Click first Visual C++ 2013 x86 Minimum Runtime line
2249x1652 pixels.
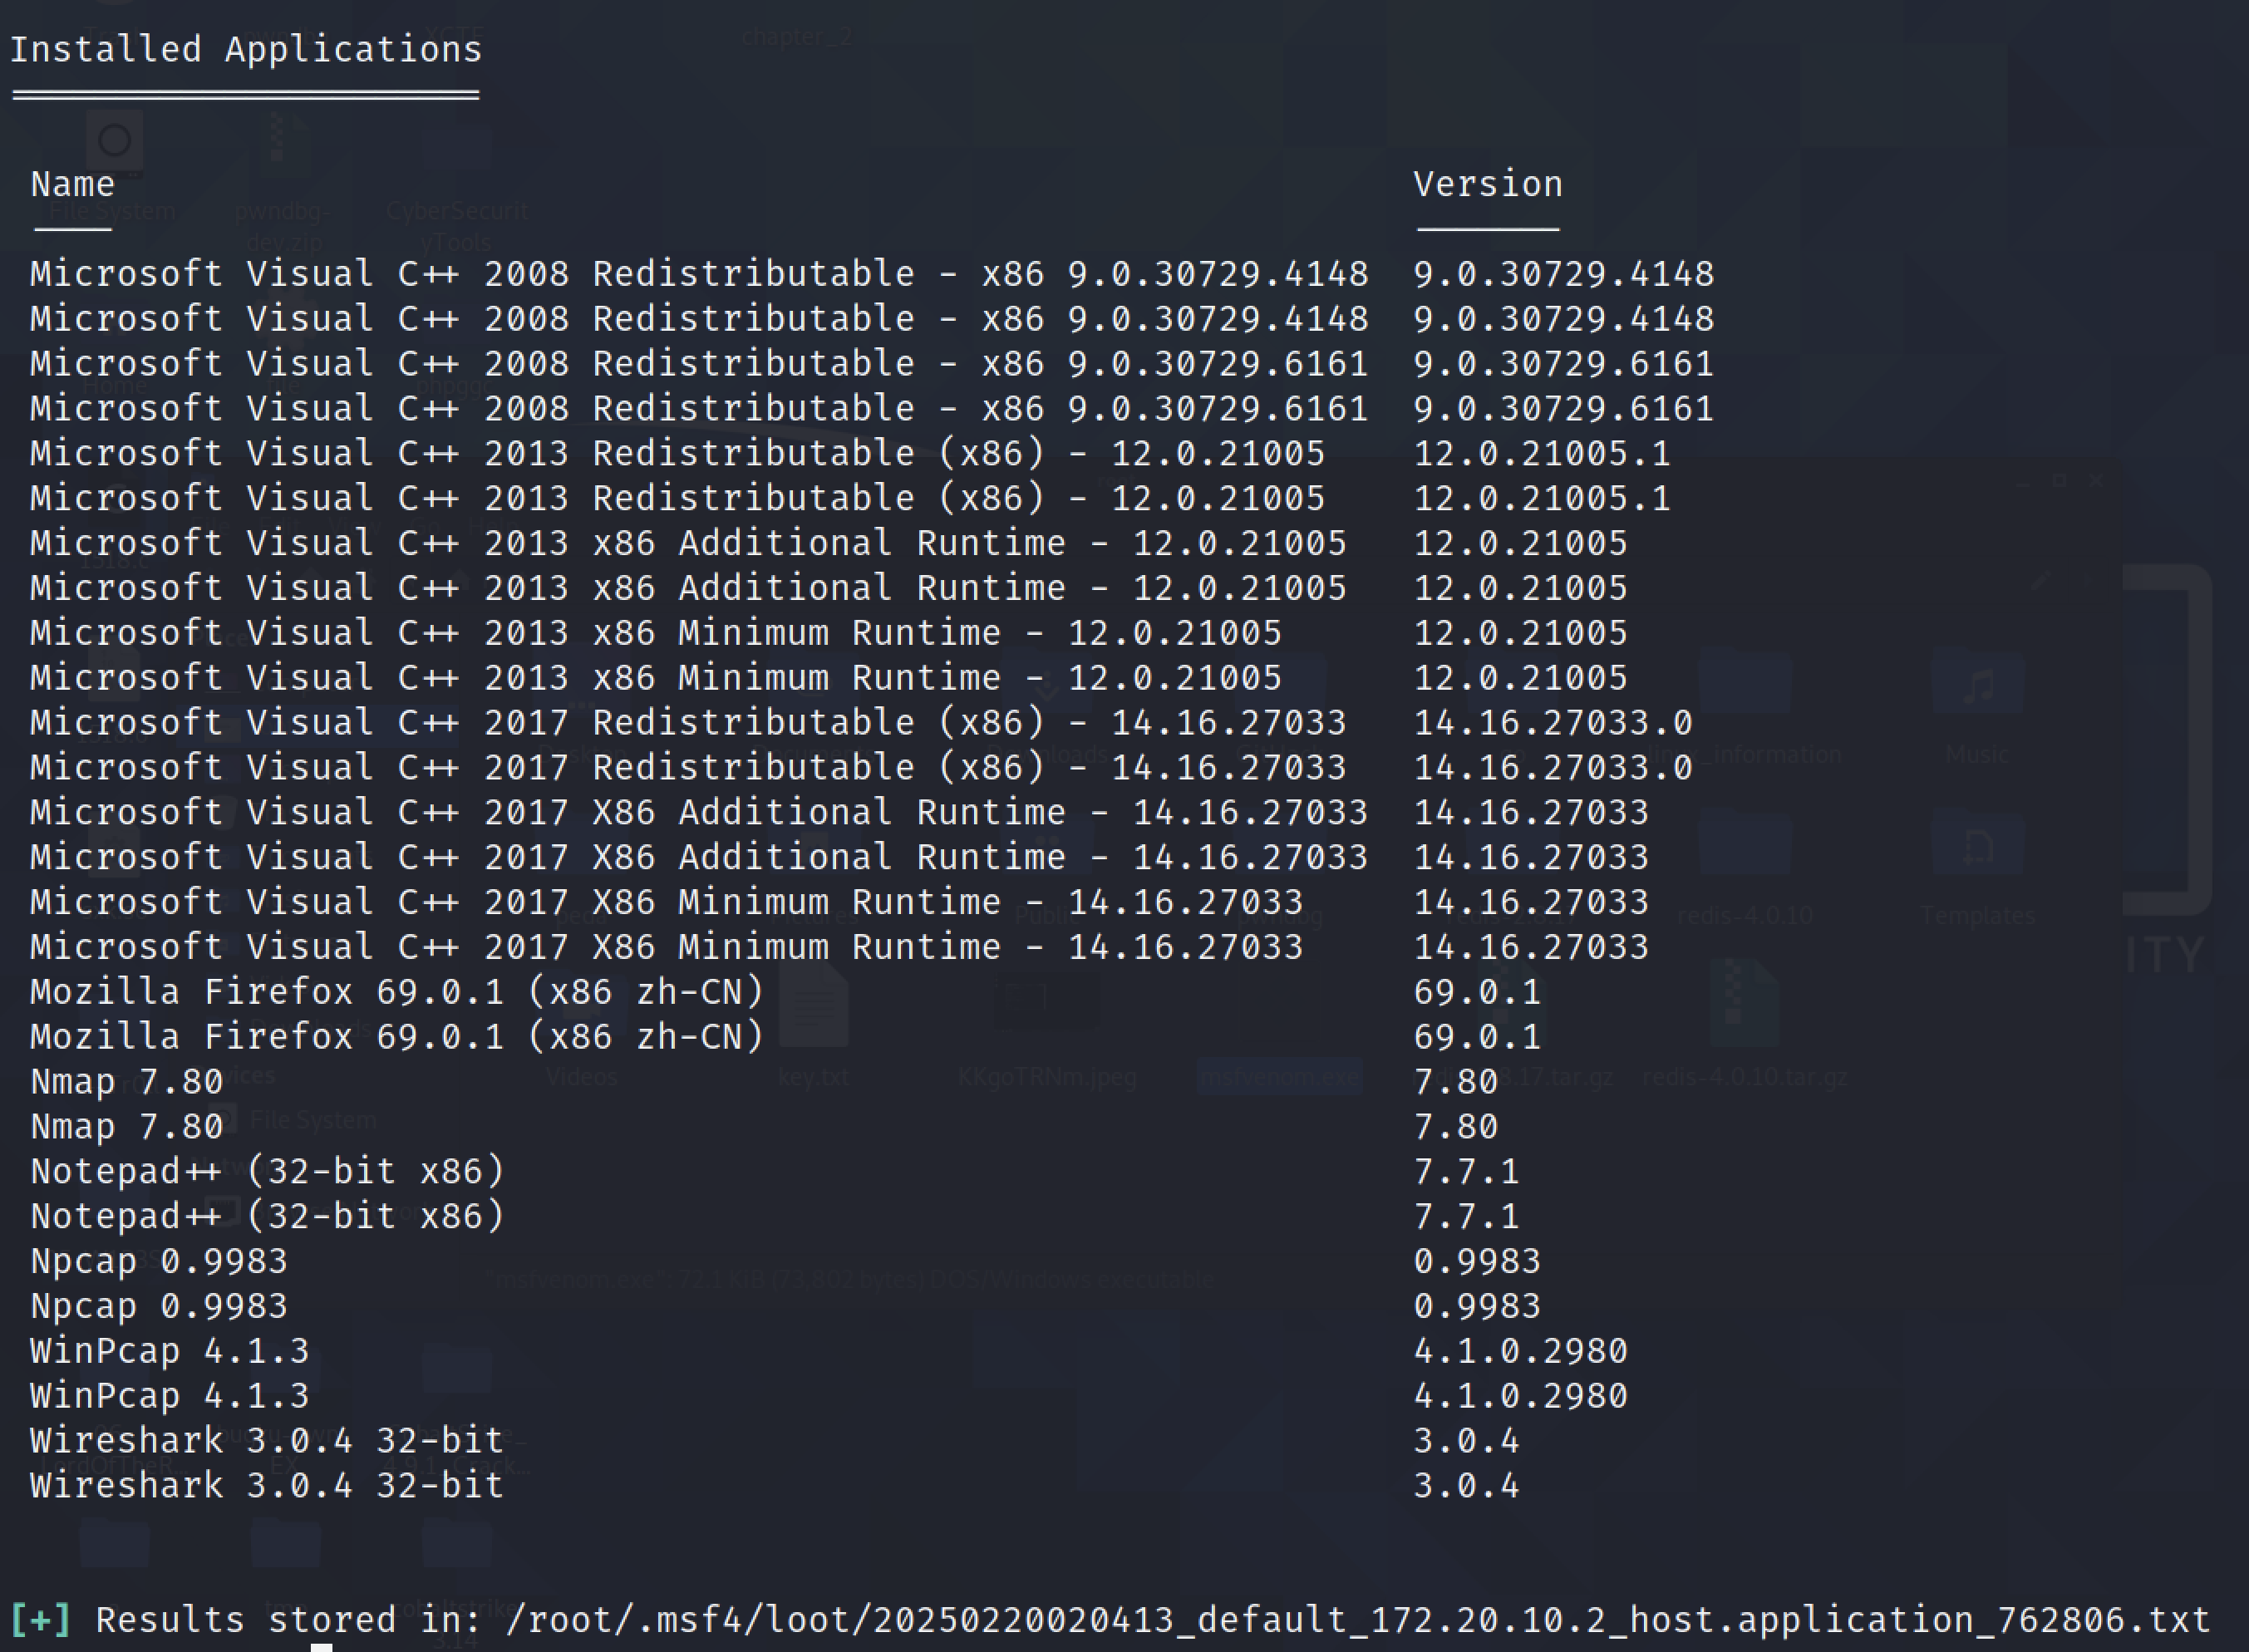pos(655,633)
